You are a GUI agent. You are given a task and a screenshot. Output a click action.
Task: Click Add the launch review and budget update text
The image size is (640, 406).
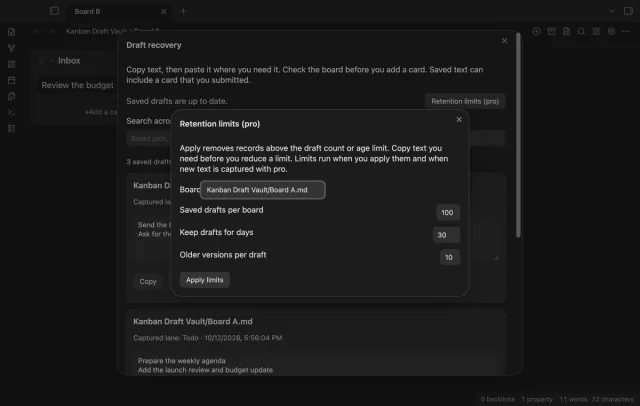click(x=205, y=370)
